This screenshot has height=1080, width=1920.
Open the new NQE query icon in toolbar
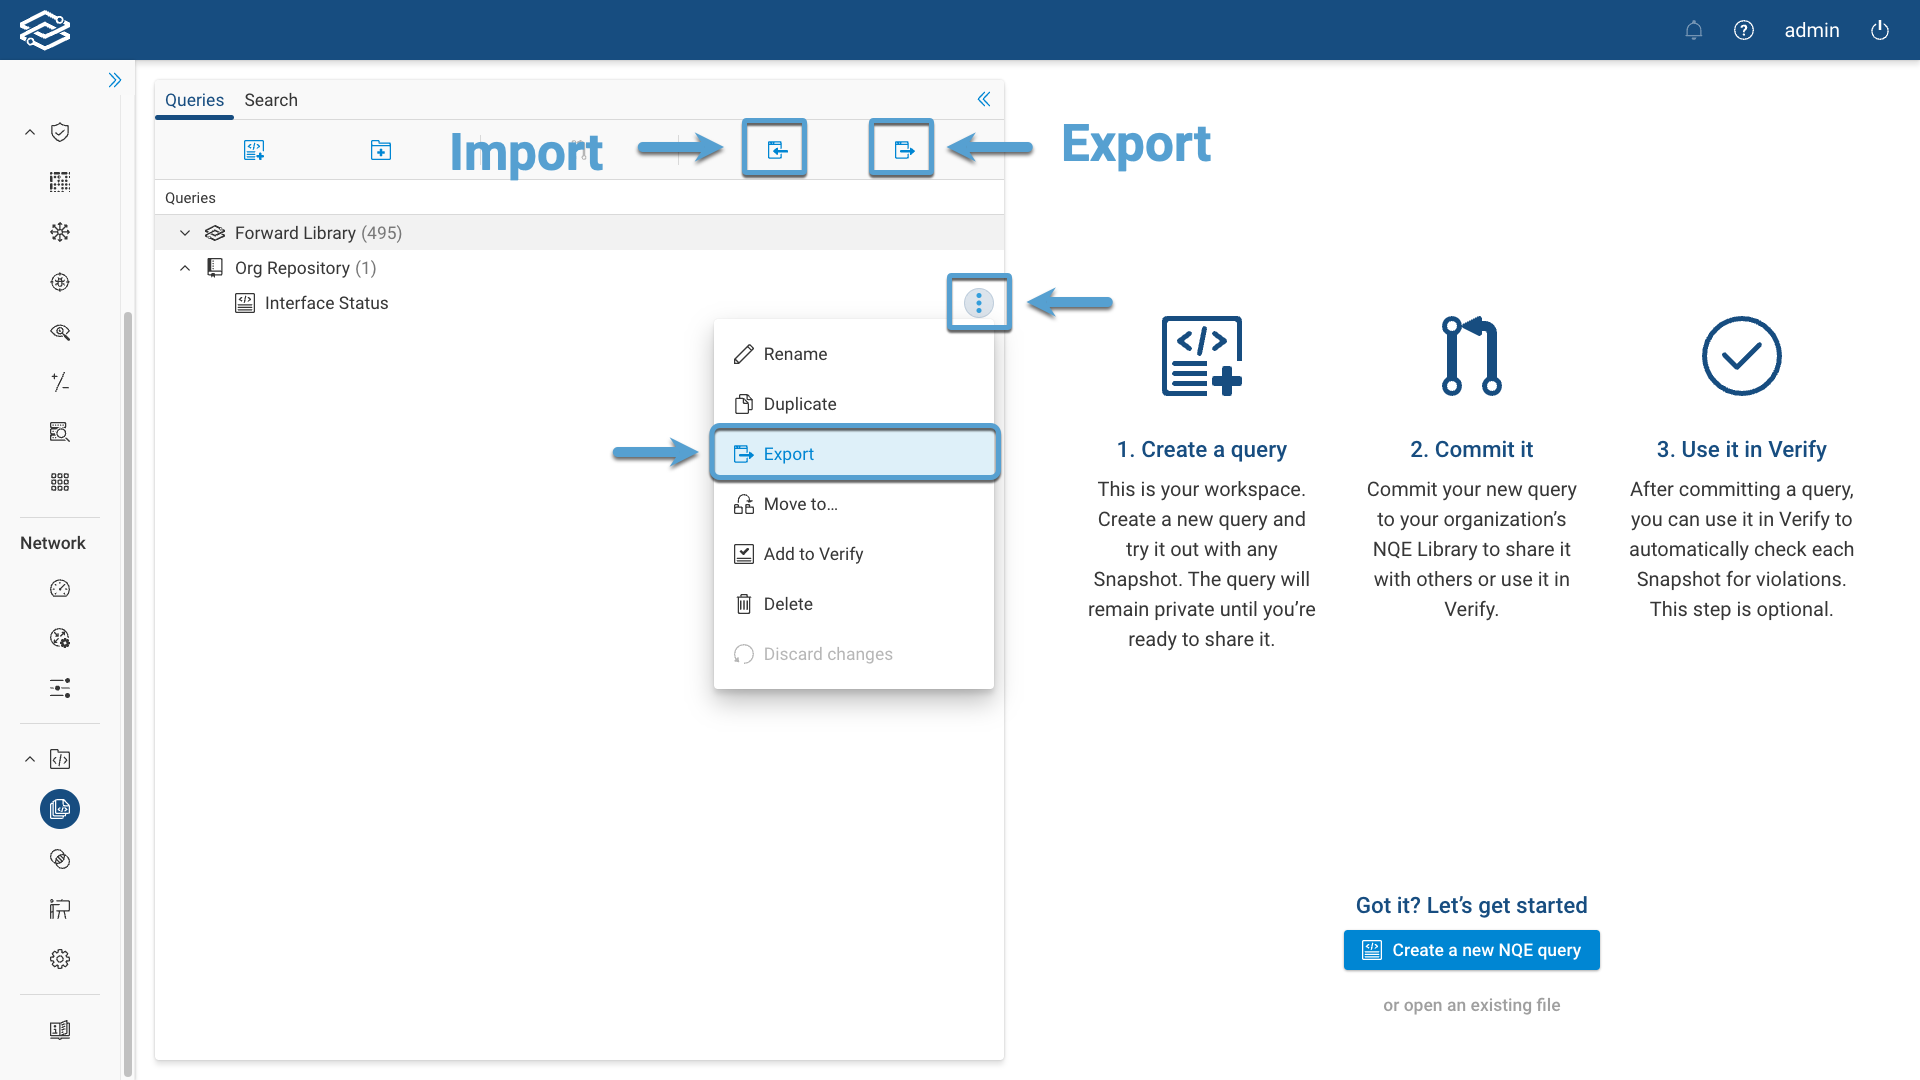point(254,149)
